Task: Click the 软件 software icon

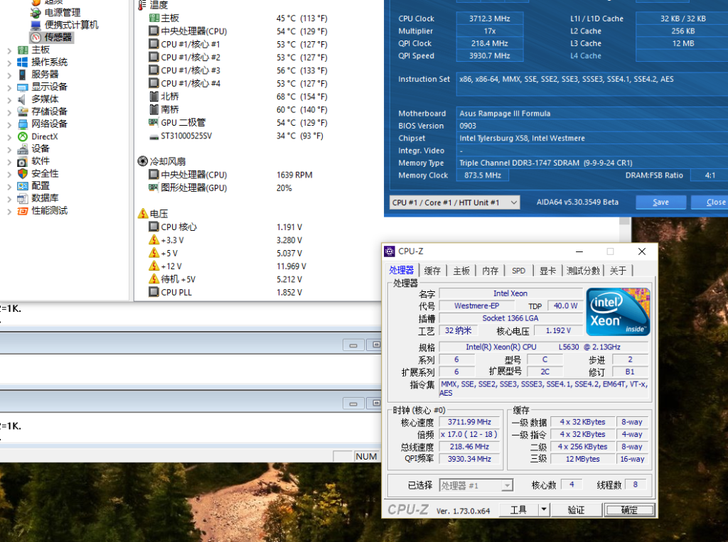Action: [22, 161]
